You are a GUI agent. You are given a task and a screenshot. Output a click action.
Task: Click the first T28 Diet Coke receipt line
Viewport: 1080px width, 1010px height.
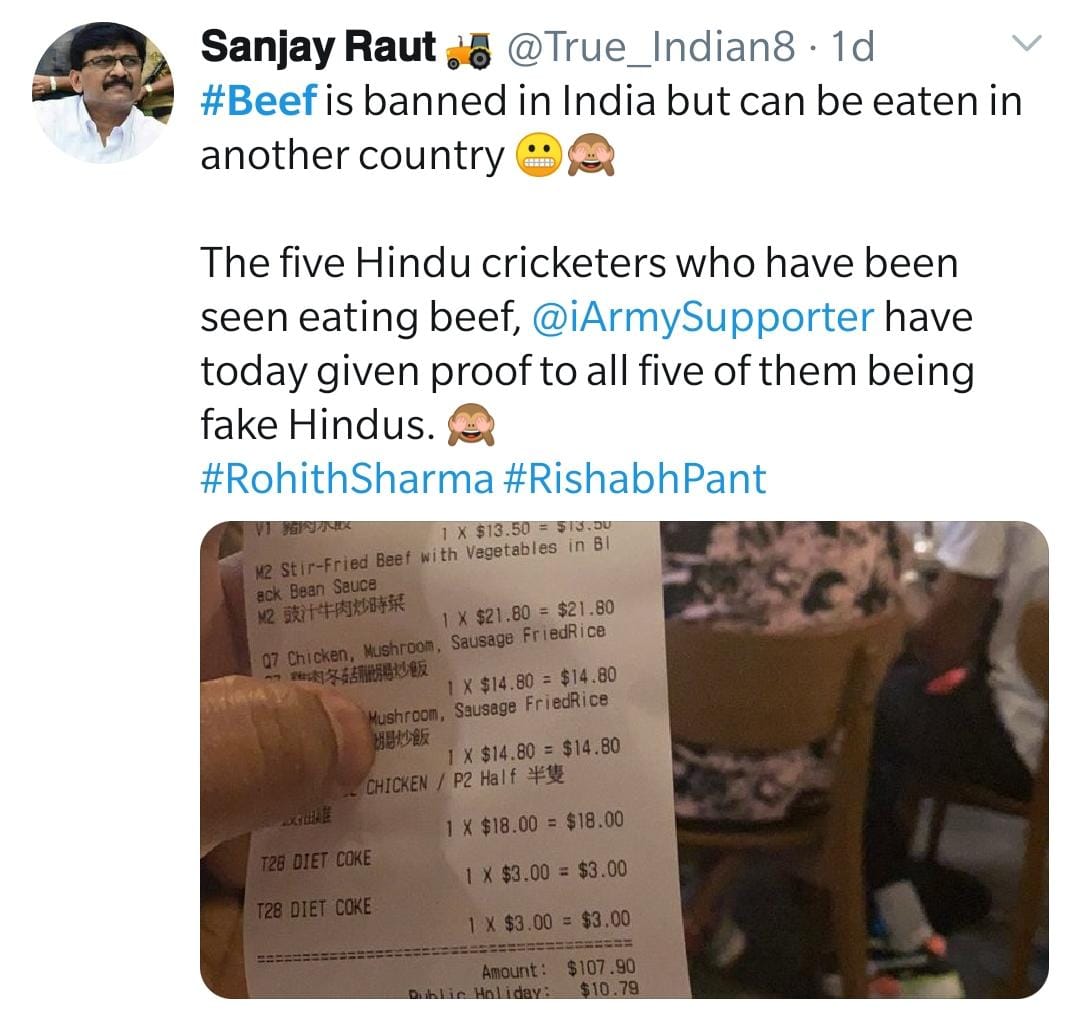tap(314, 859)
